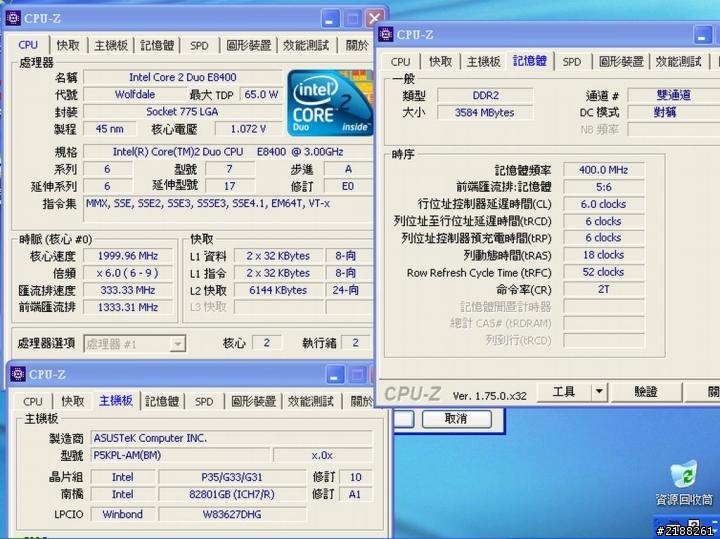The width and height of the screenshot is (720, 539).
Task: Click the 晶片組 value P35/G33/G31
Action: pyautogui.click(x=232, y=477)
